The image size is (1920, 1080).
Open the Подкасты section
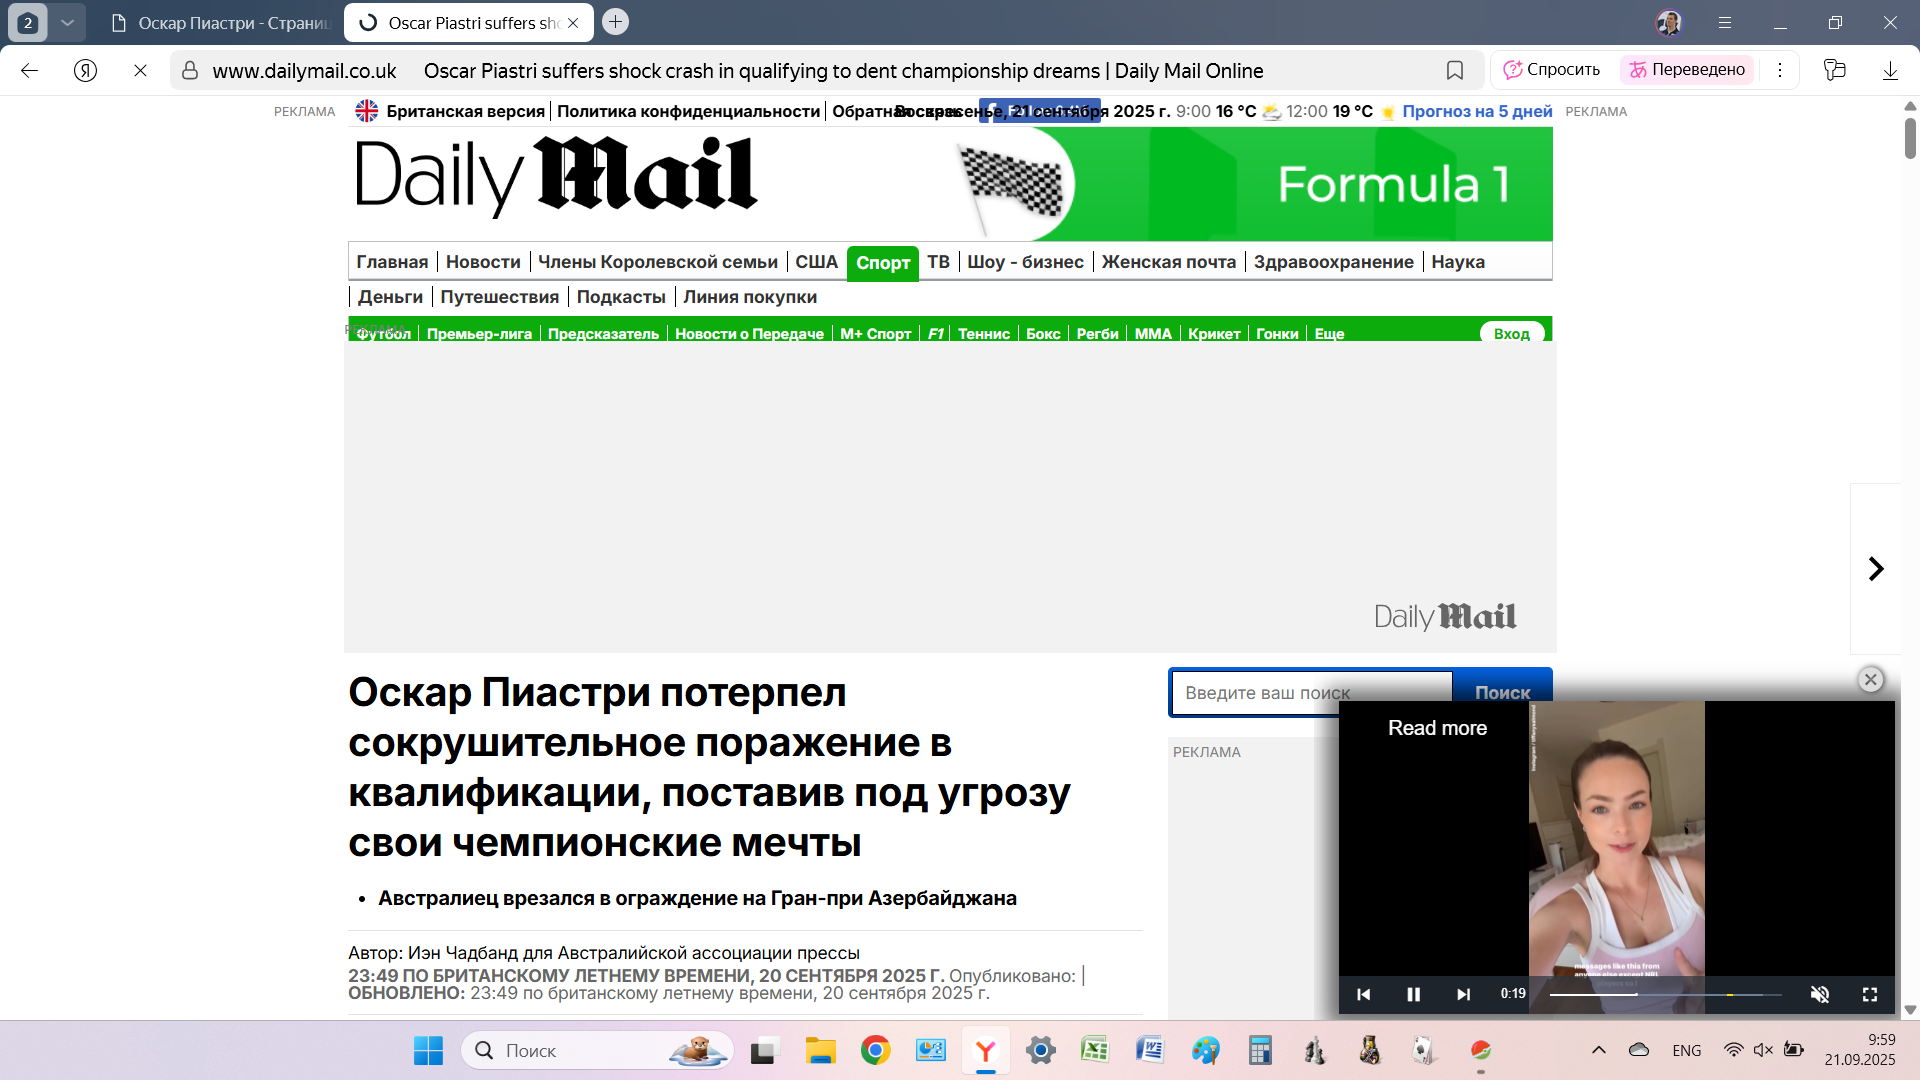tap(621, 296)
